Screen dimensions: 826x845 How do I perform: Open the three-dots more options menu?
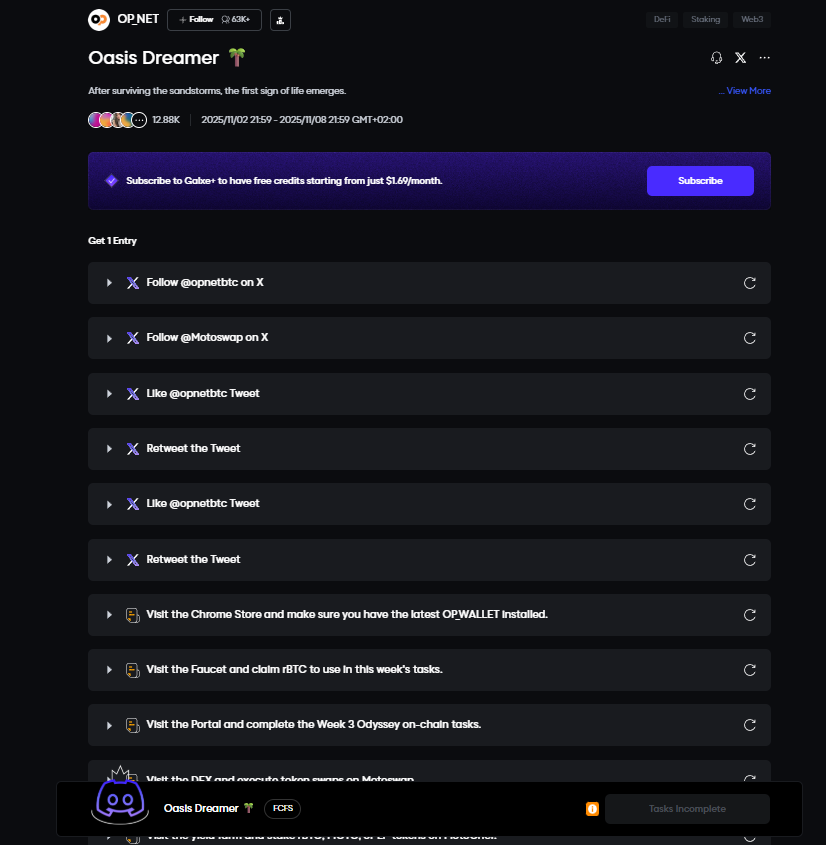point(765,58)
